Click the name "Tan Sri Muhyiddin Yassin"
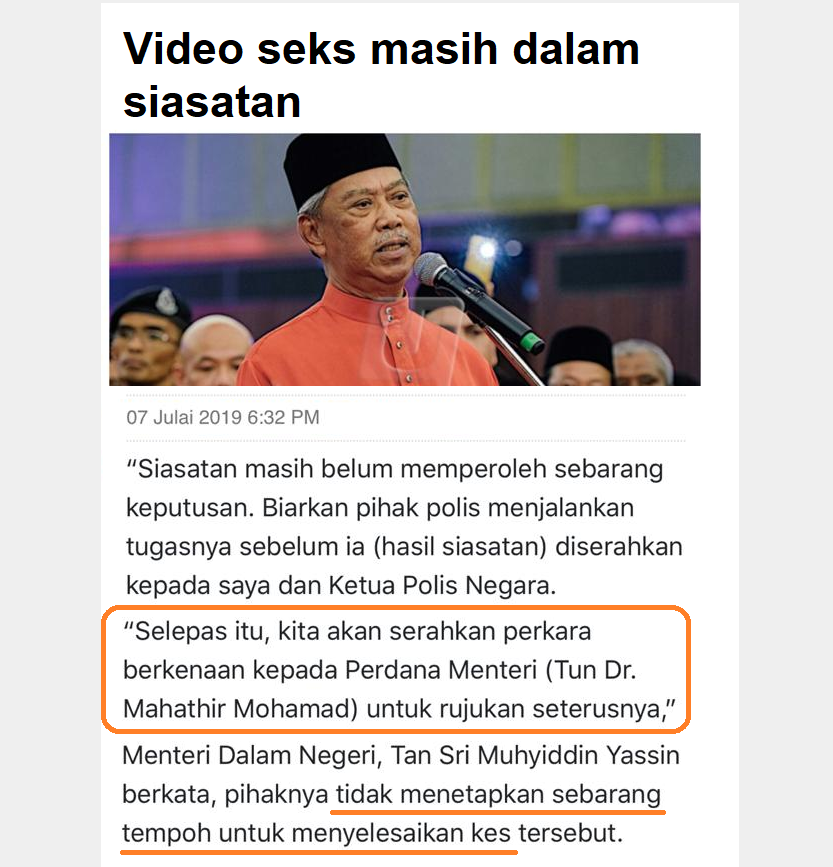 click(535, 756)
